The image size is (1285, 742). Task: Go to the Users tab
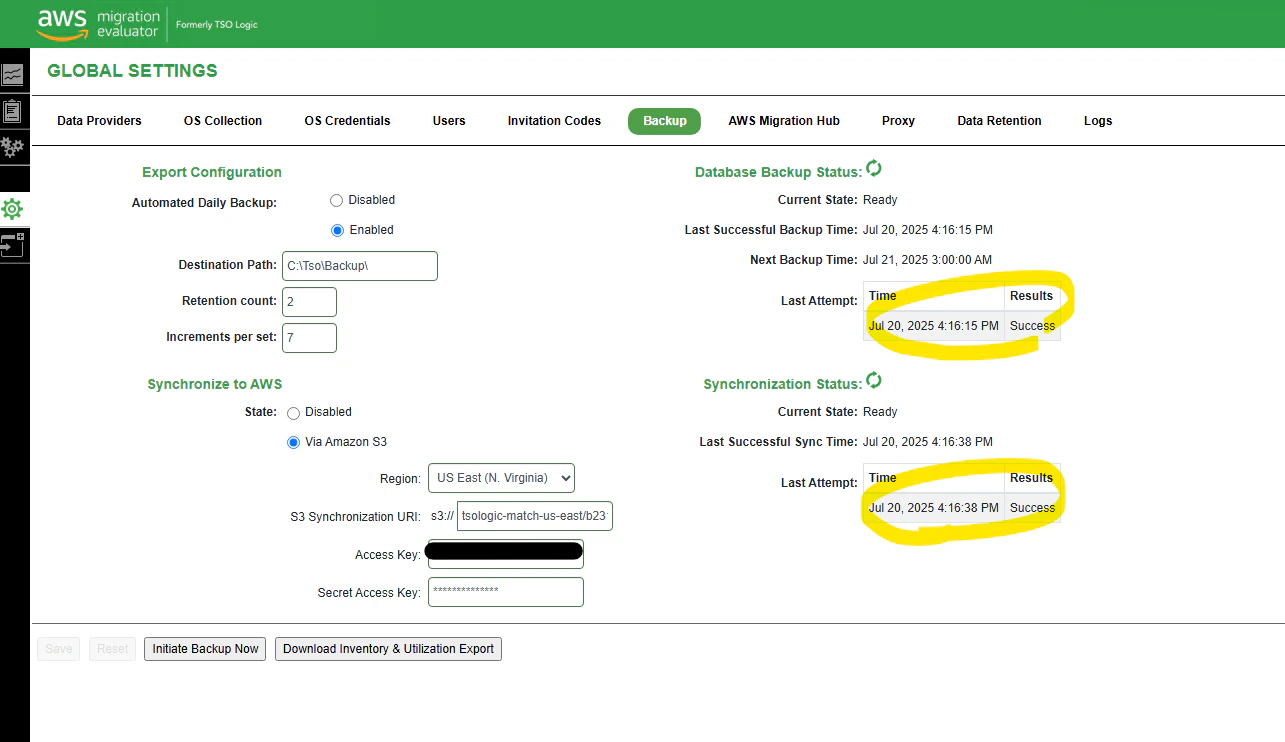click(x=449, y=121)
